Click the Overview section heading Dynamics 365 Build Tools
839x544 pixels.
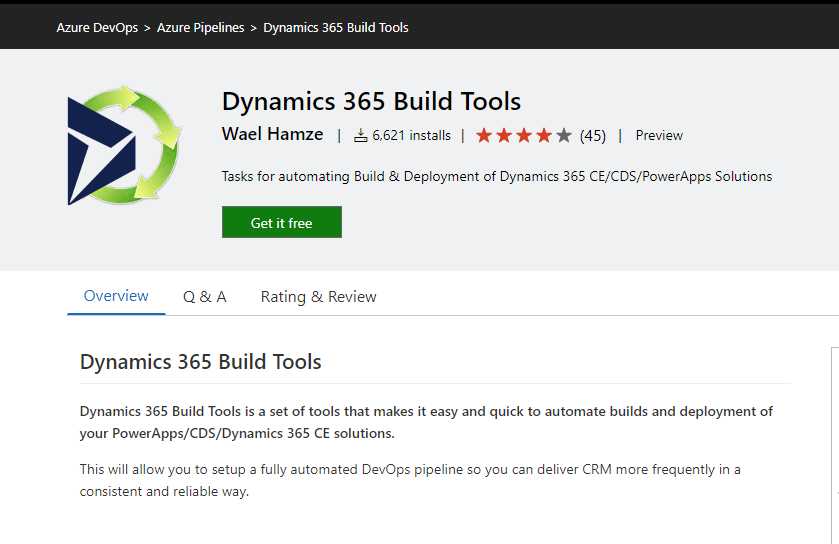pos(201,362)
